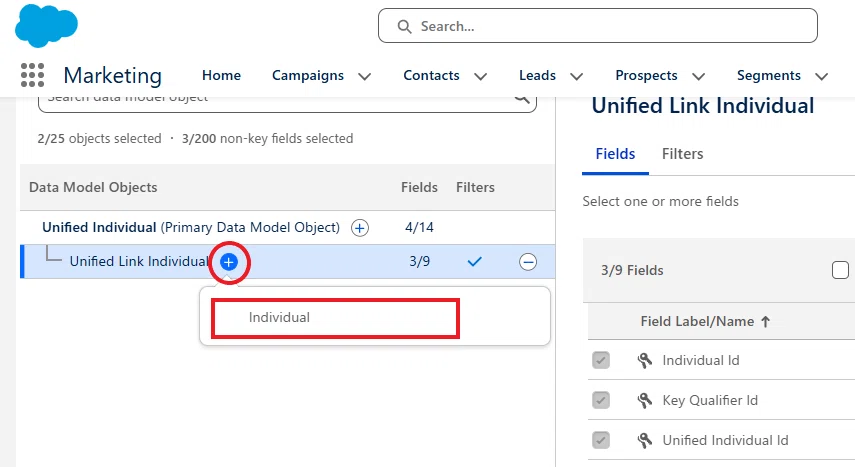Open the Contacts dropdown chevron

(480, 76)
